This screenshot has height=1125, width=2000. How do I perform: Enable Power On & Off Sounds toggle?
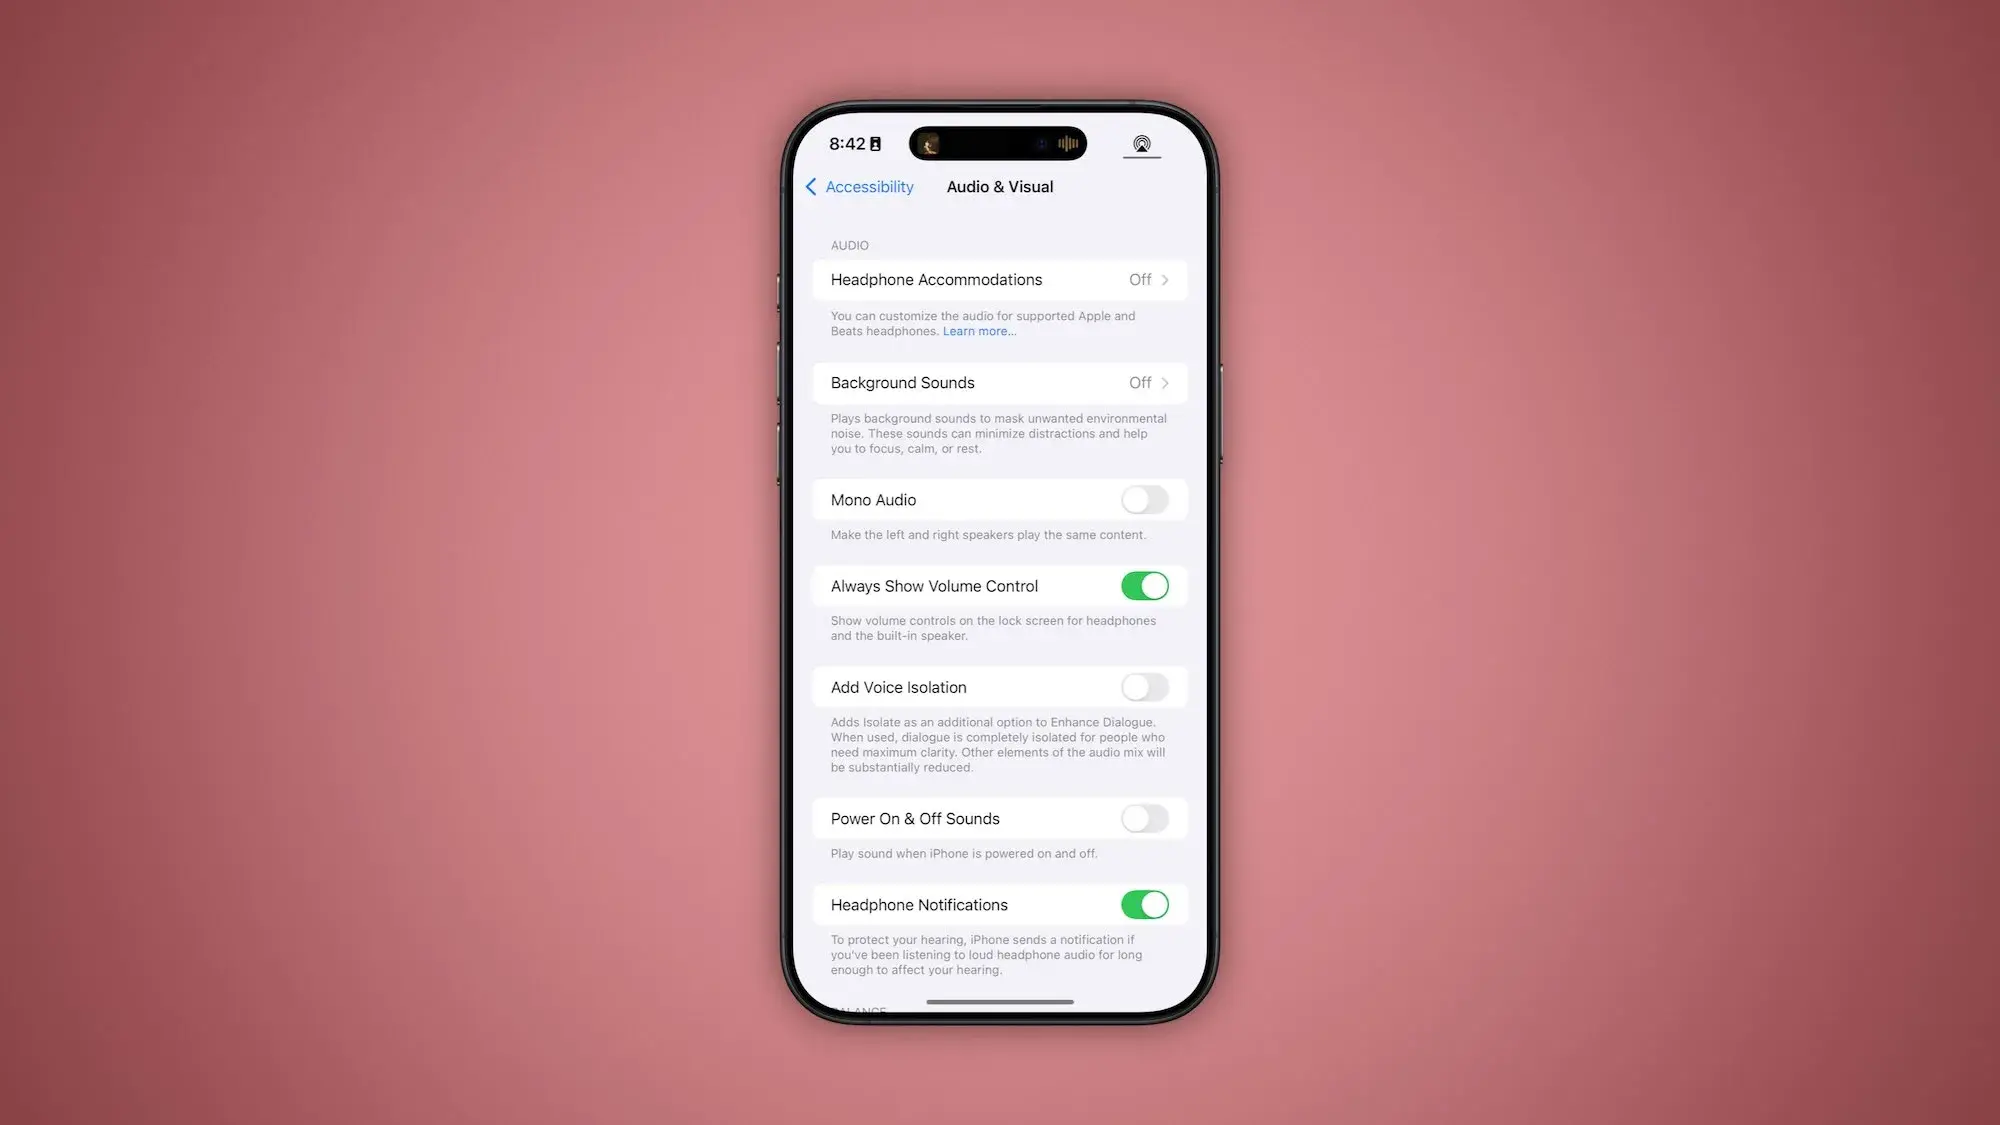point(1144,819)
